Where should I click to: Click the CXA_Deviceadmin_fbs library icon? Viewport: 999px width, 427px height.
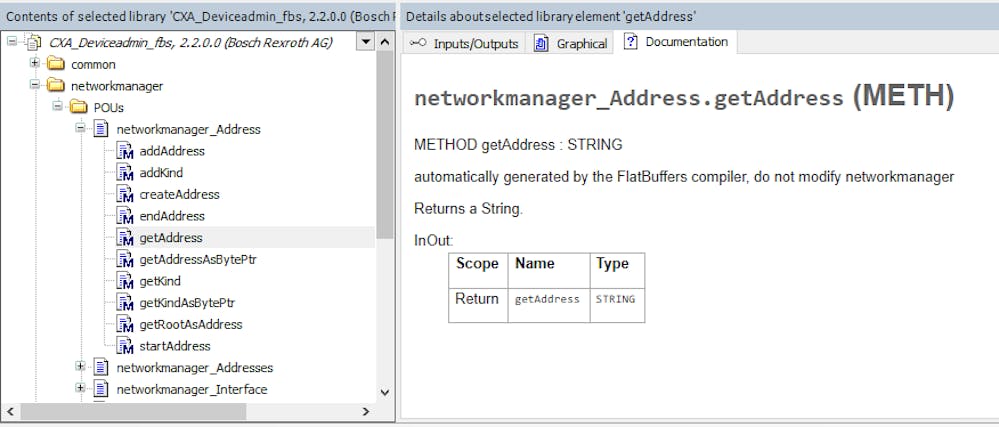click(x=34, y=42)
